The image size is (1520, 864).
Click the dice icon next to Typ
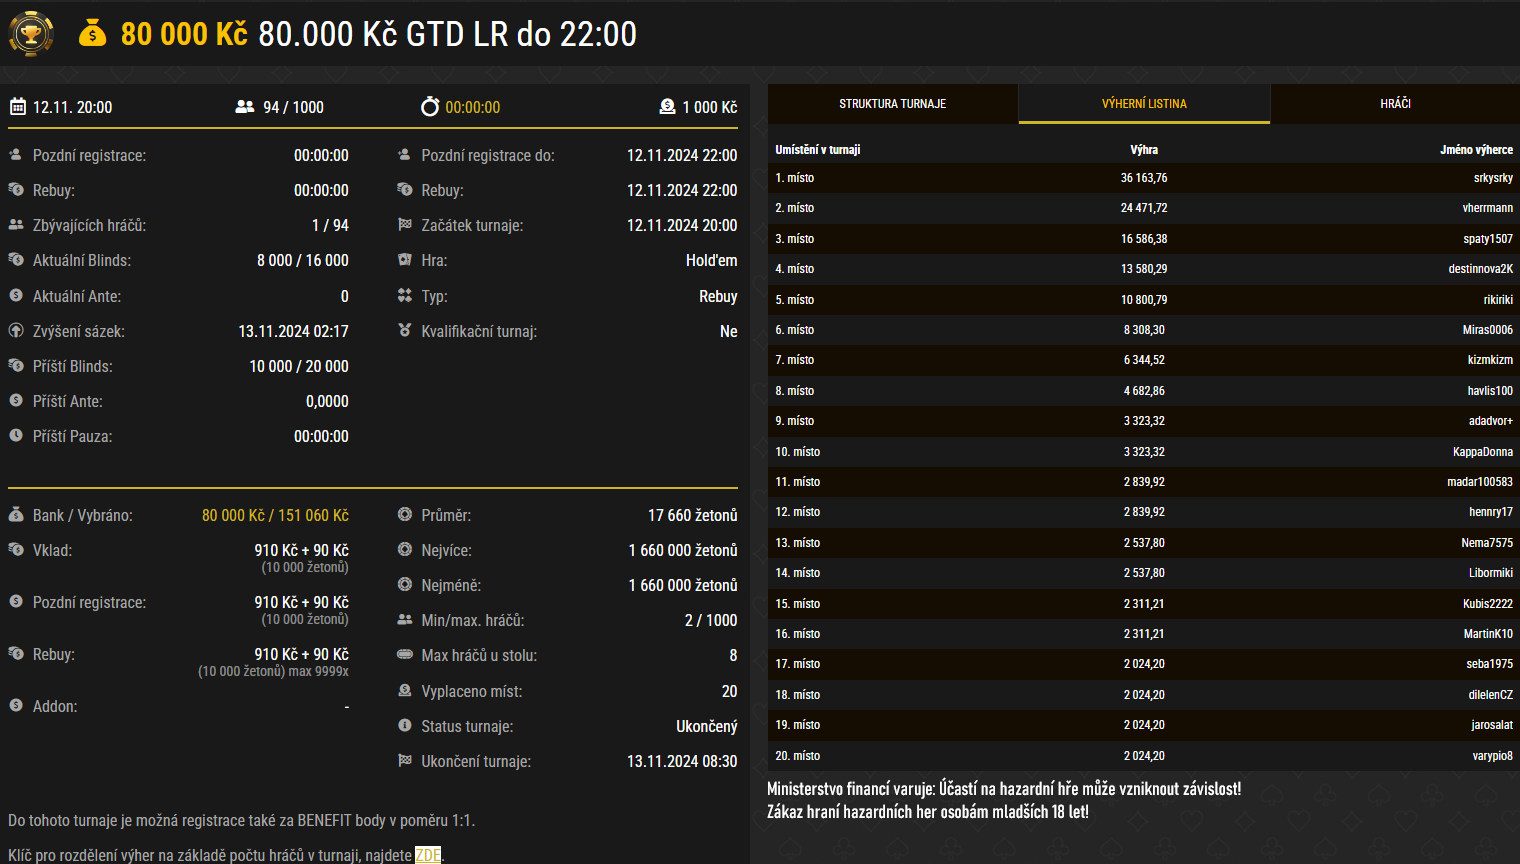[405, 296]
